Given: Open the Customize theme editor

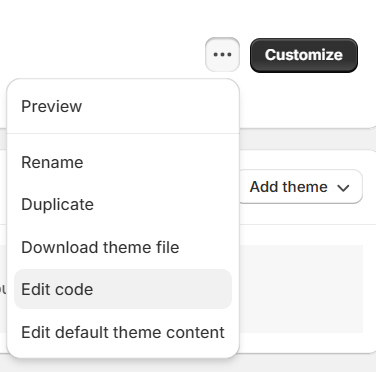Looking at the screenshot, I should pyautogui.click(x=304, y=55).
